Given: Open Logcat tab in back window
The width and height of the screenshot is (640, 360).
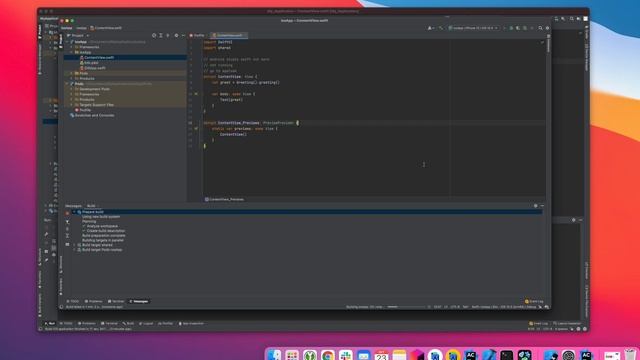Looking at the screenshot, I should [146, 324].
